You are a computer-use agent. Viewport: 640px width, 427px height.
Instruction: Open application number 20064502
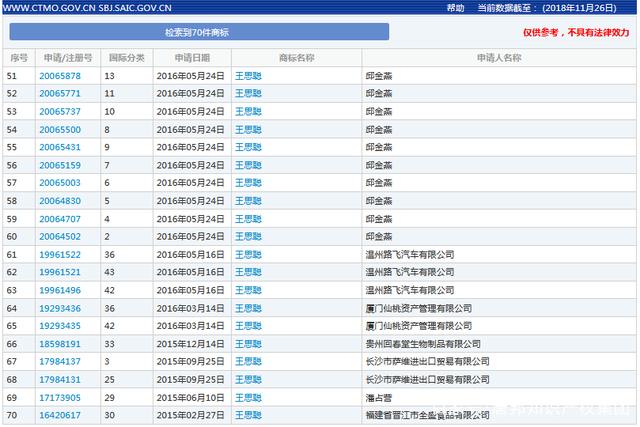click(60, 237)
